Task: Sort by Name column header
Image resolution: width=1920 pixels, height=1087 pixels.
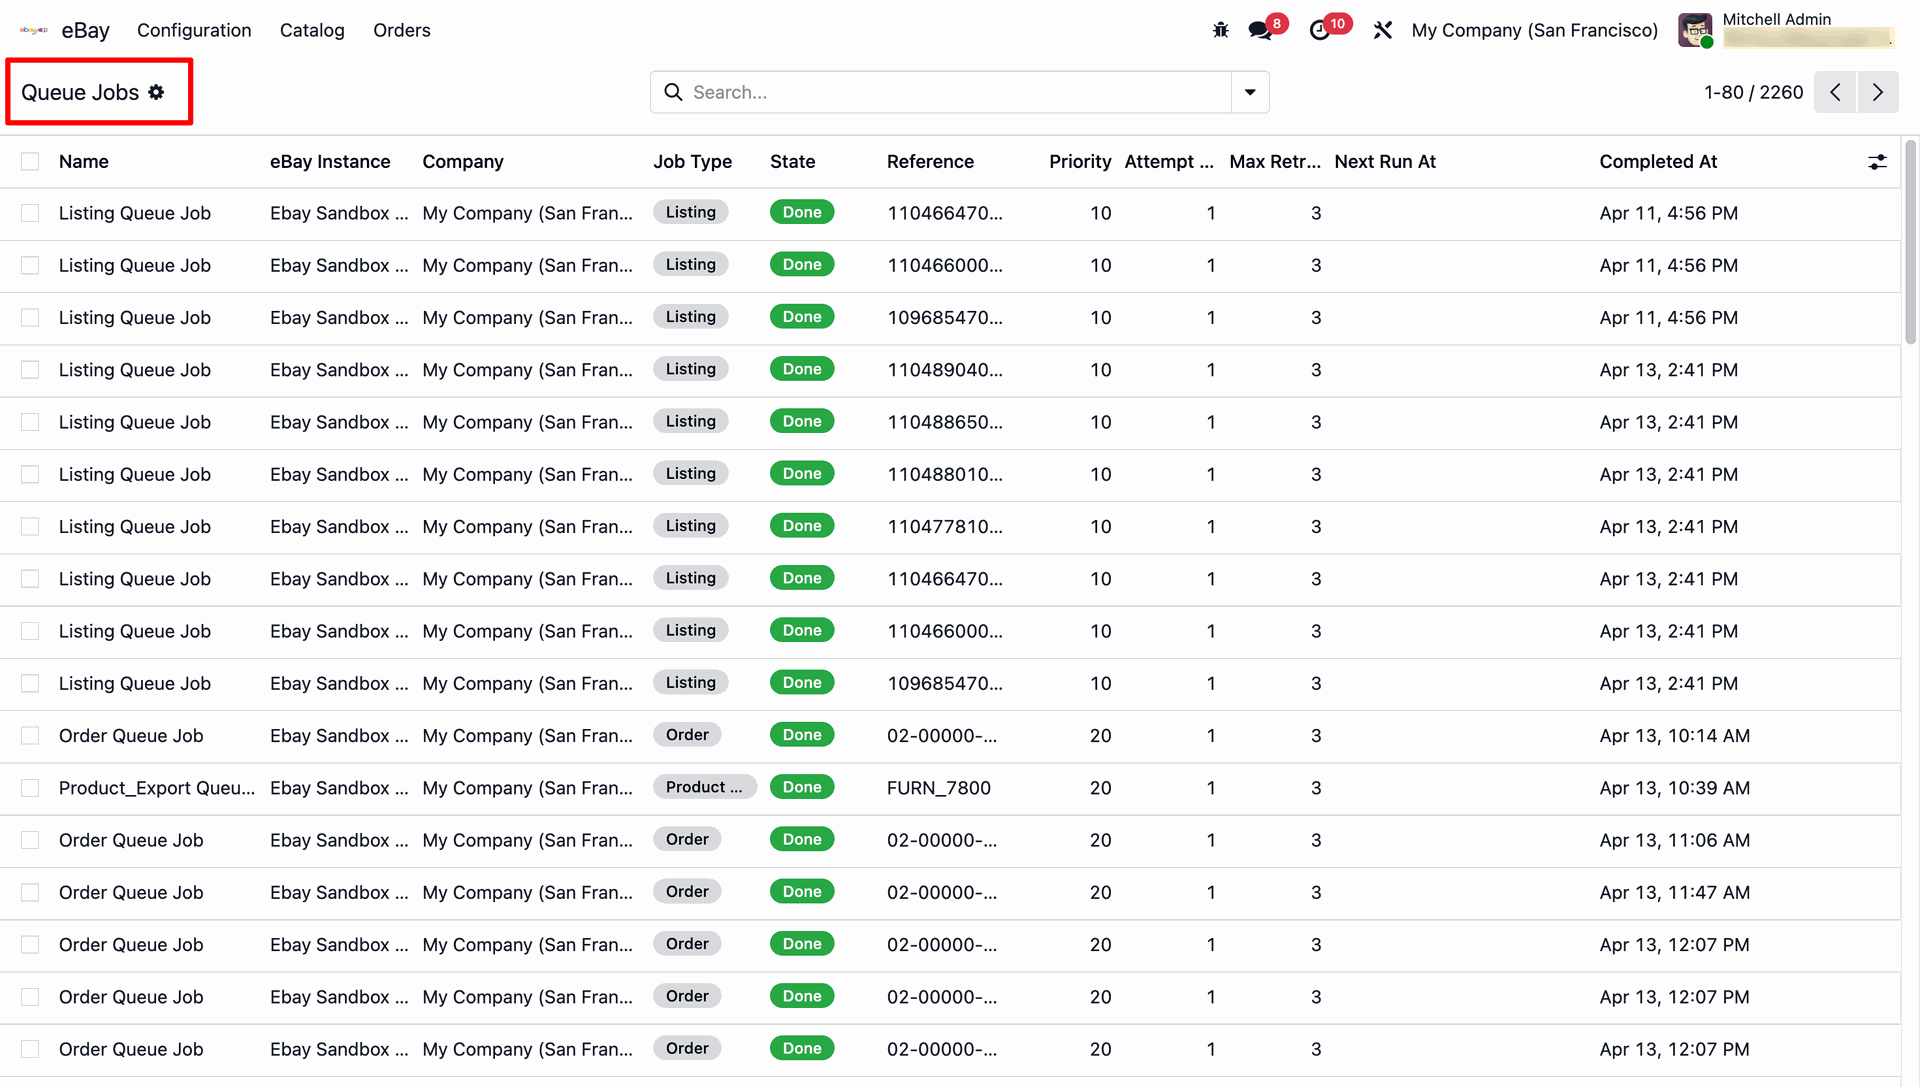Action: (84, 162)
